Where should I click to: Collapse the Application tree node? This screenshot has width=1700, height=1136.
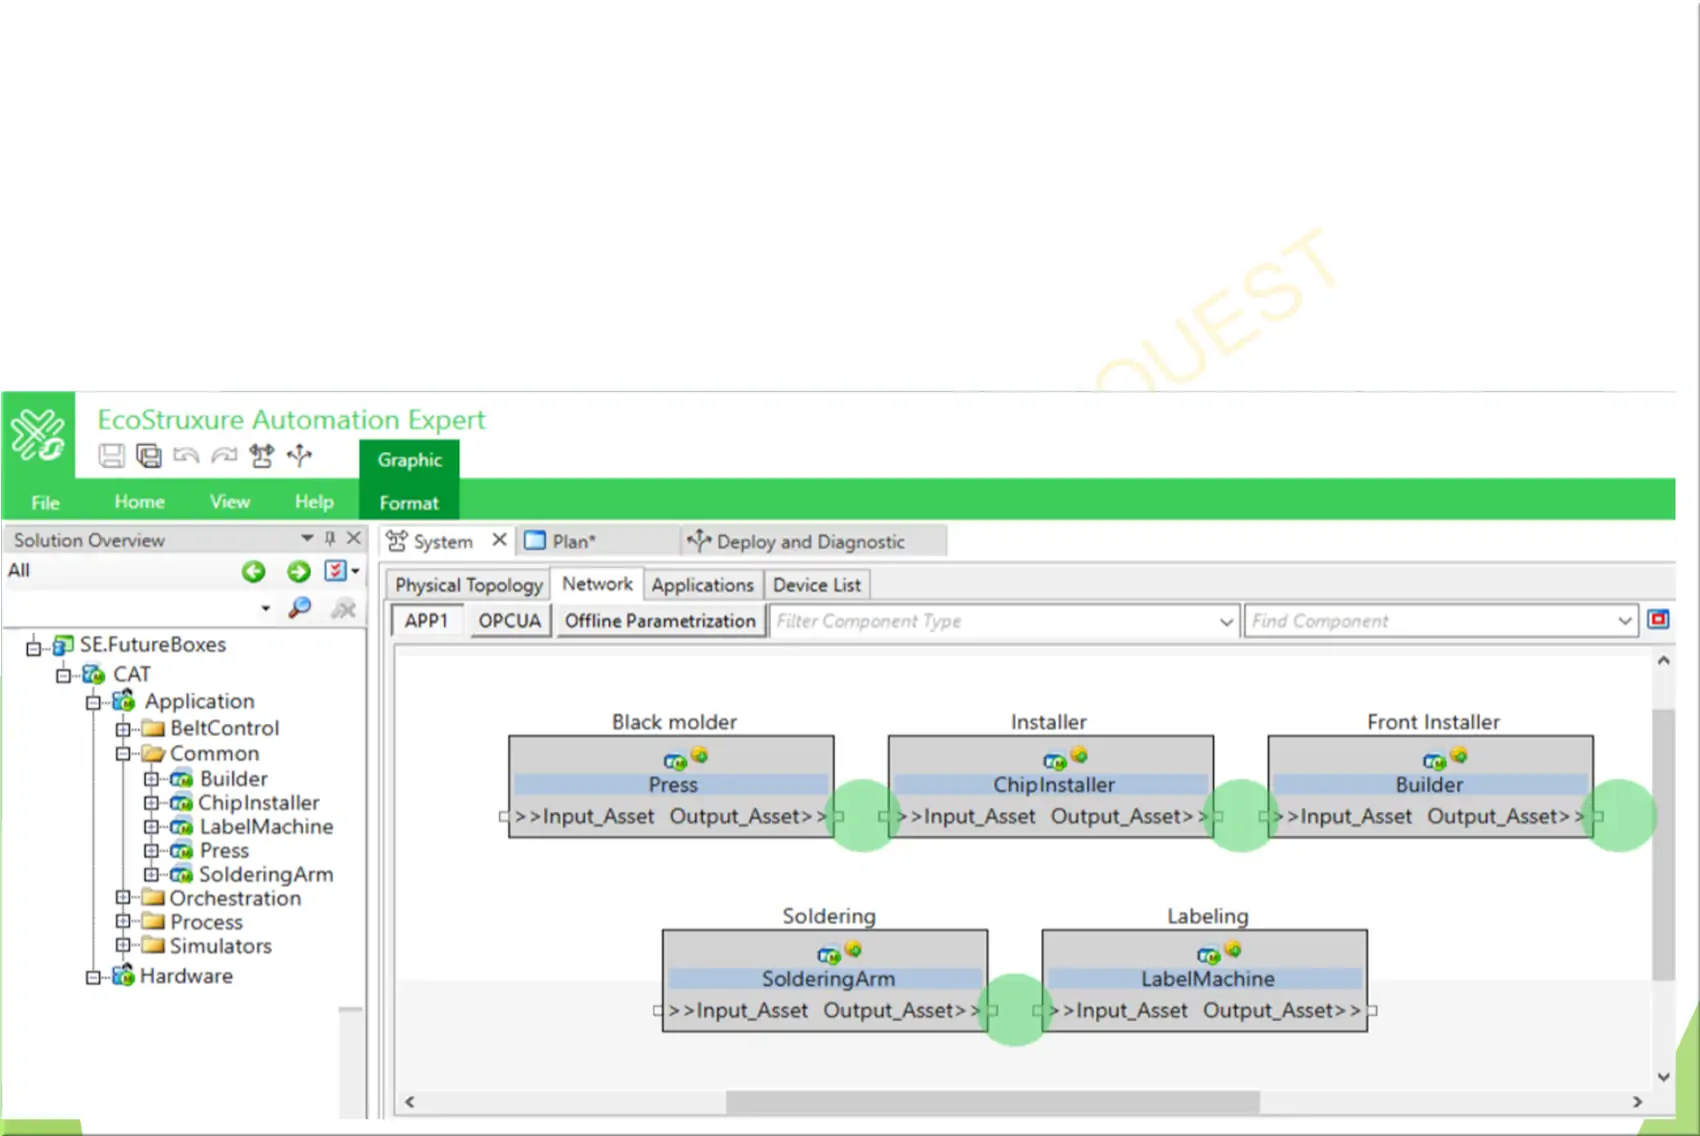point(93,702)
